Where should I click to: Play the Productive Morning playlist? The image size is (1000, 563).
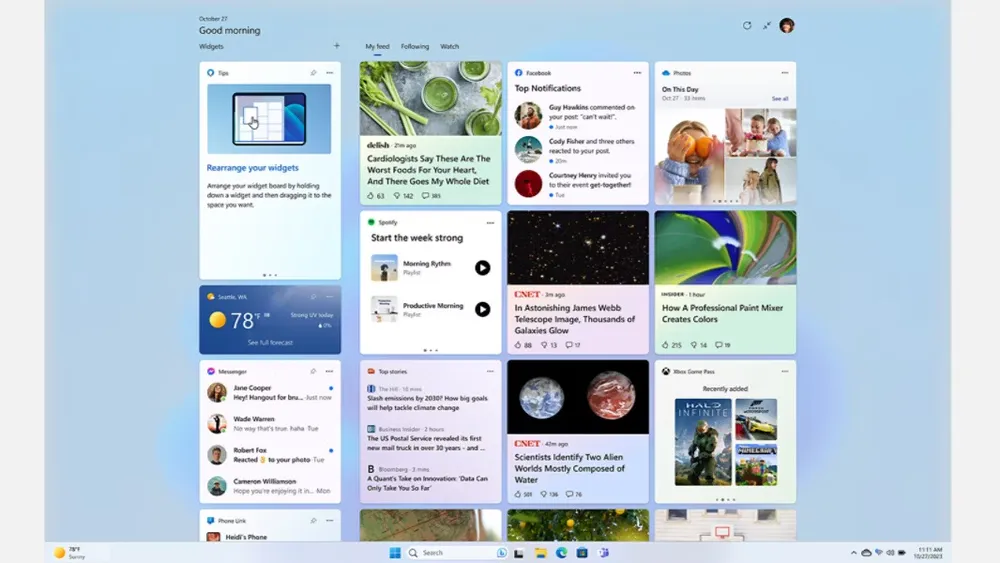[x=482, y=309]
